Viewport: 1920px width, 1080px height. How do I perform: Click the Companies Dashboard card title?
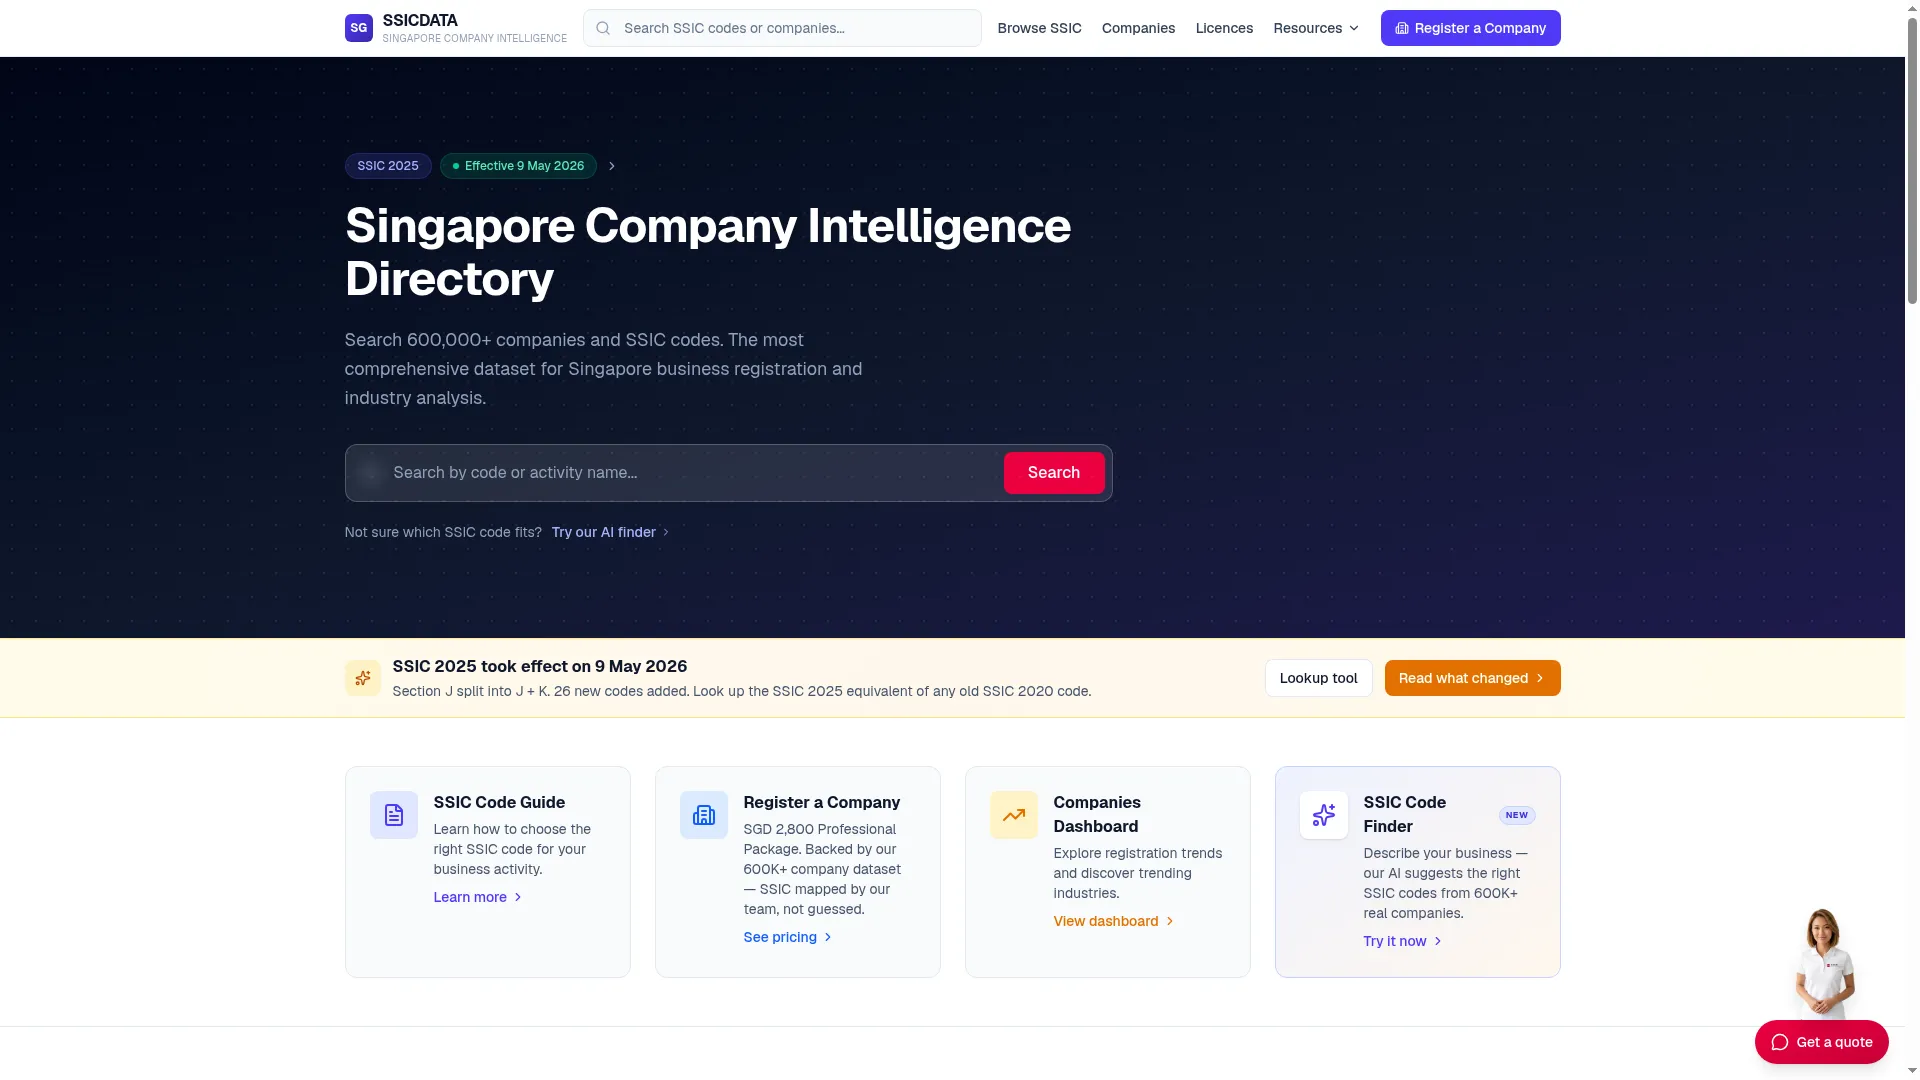point(1096,814)
